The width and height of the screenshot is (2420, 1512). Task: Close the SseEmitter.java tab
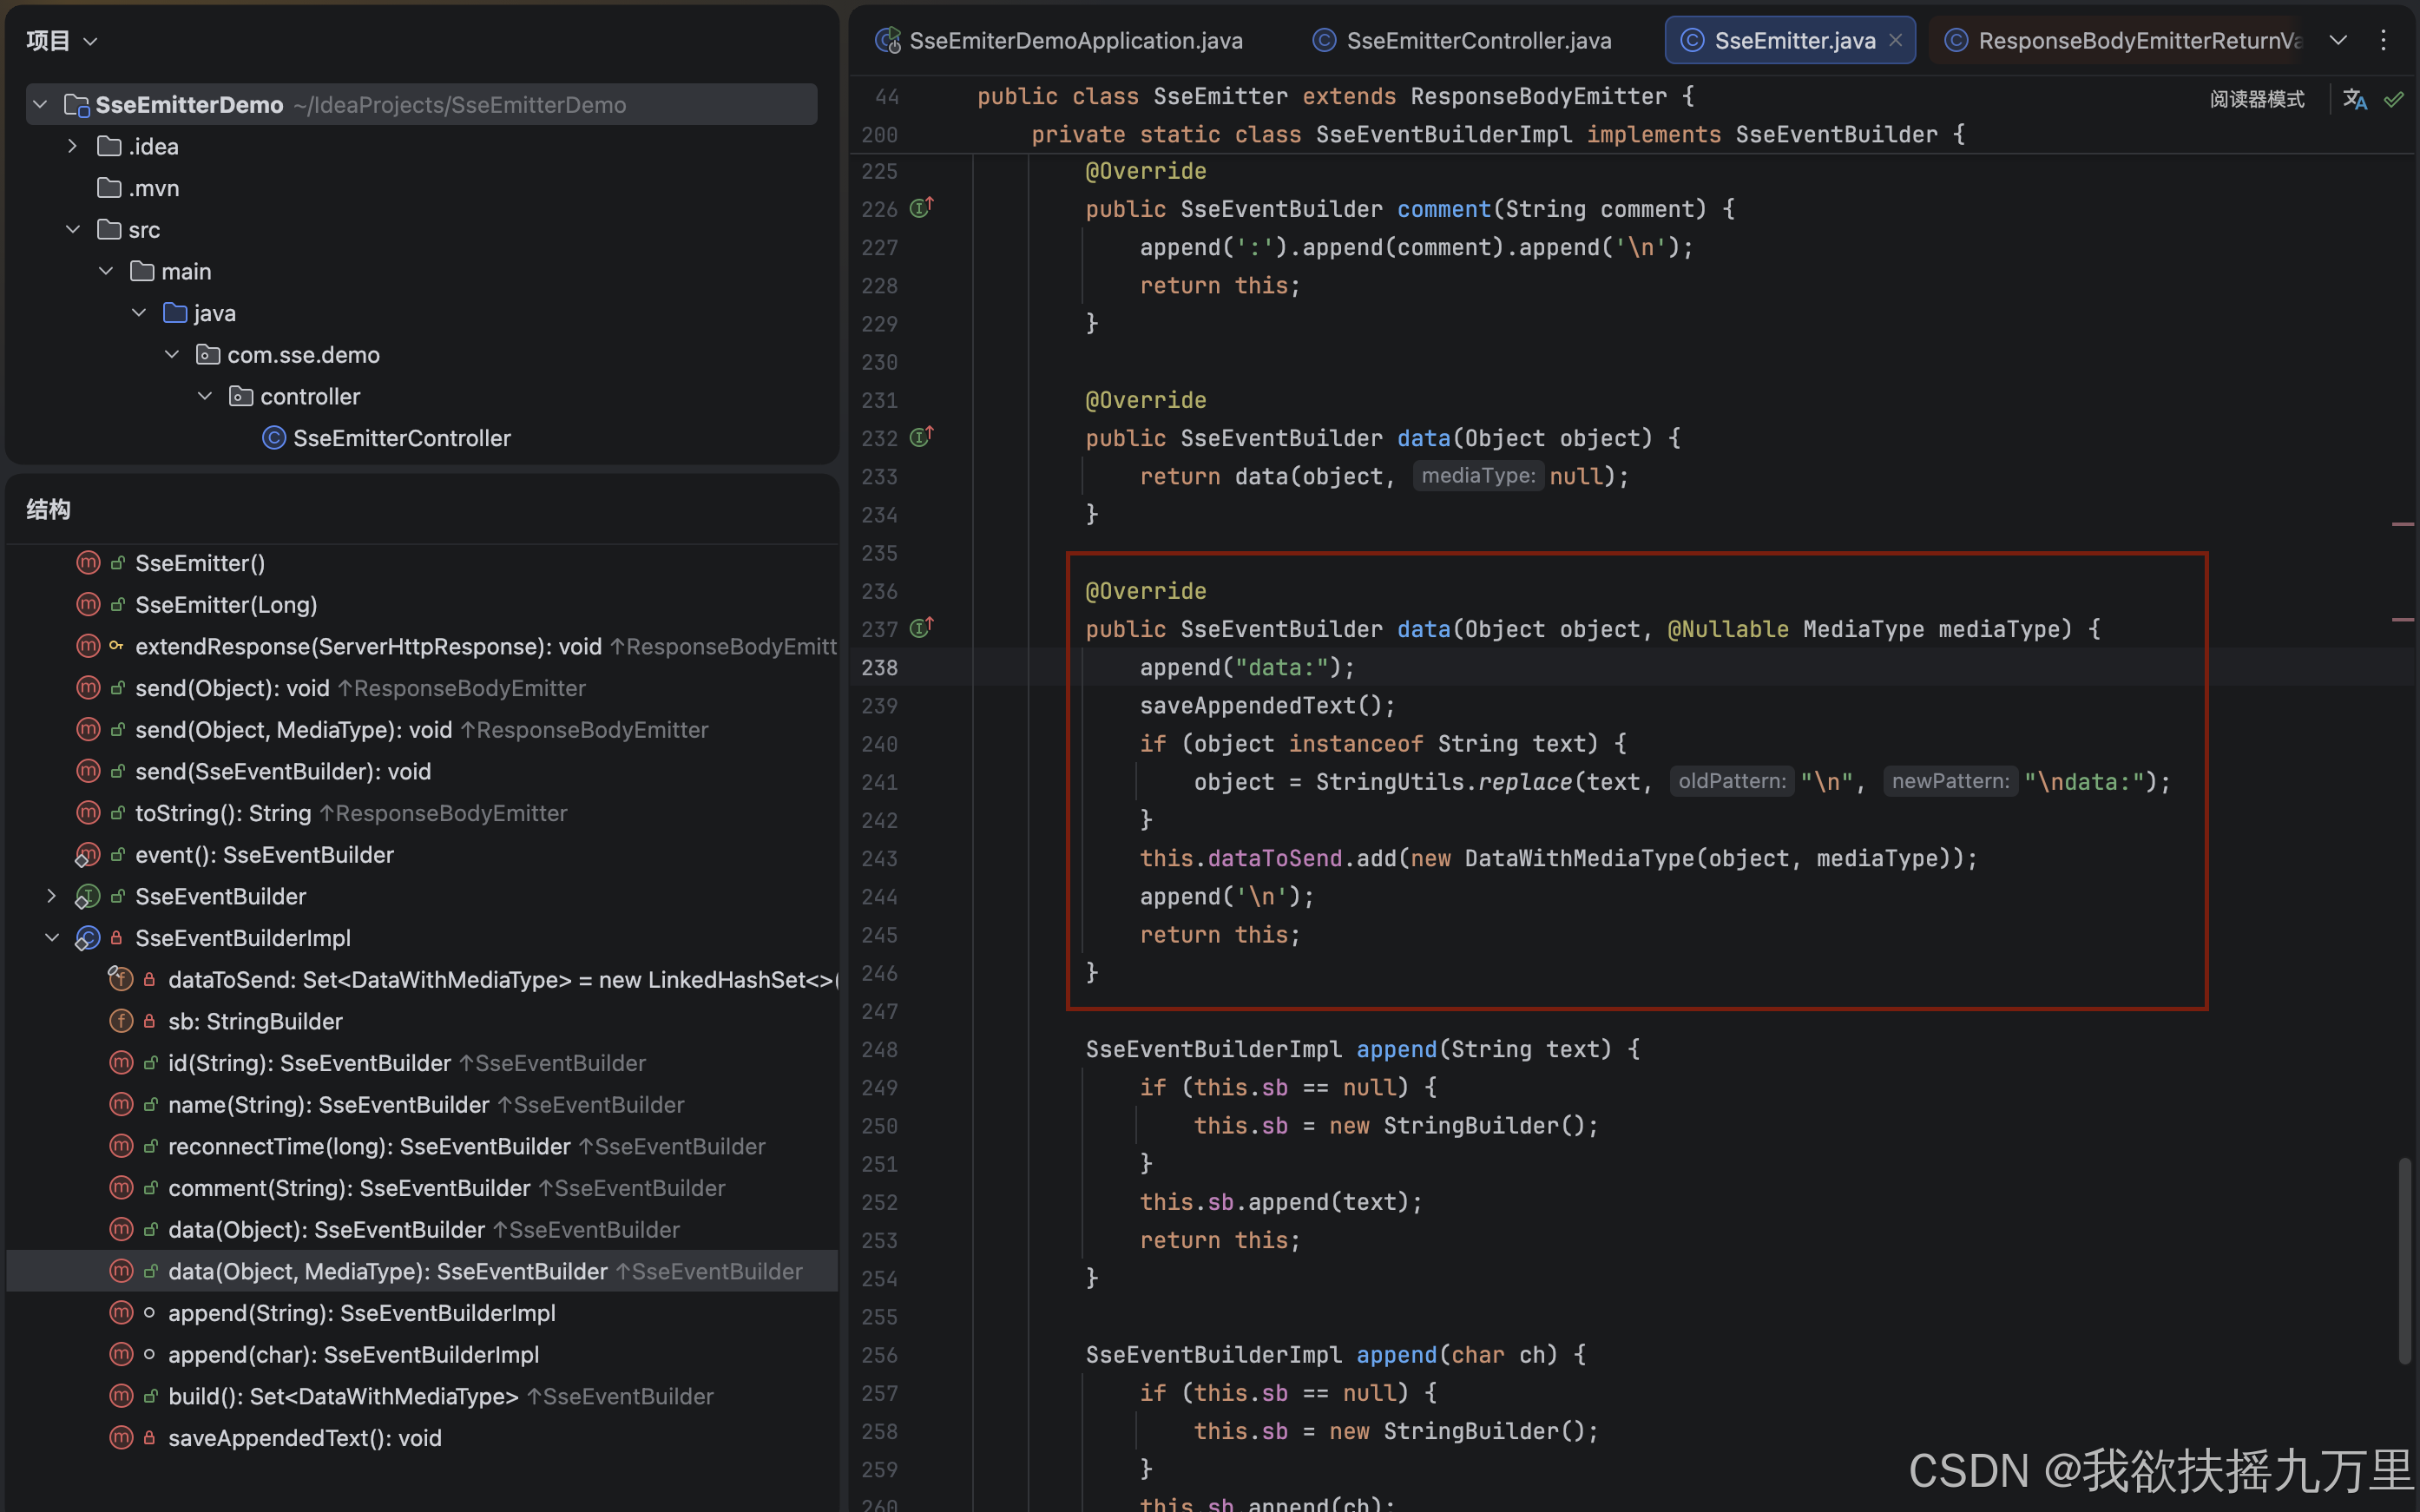(x=1895, y=40)
